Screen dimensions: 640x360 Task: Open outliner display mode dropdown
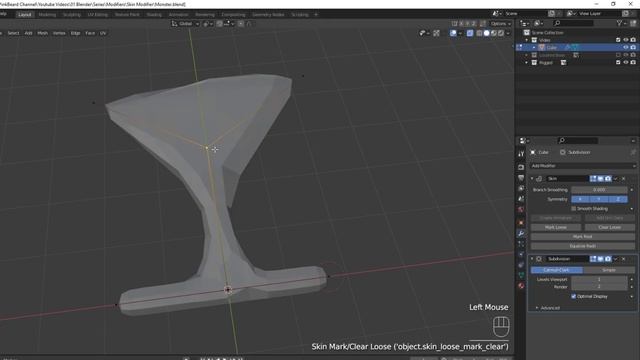coord(540,24)
